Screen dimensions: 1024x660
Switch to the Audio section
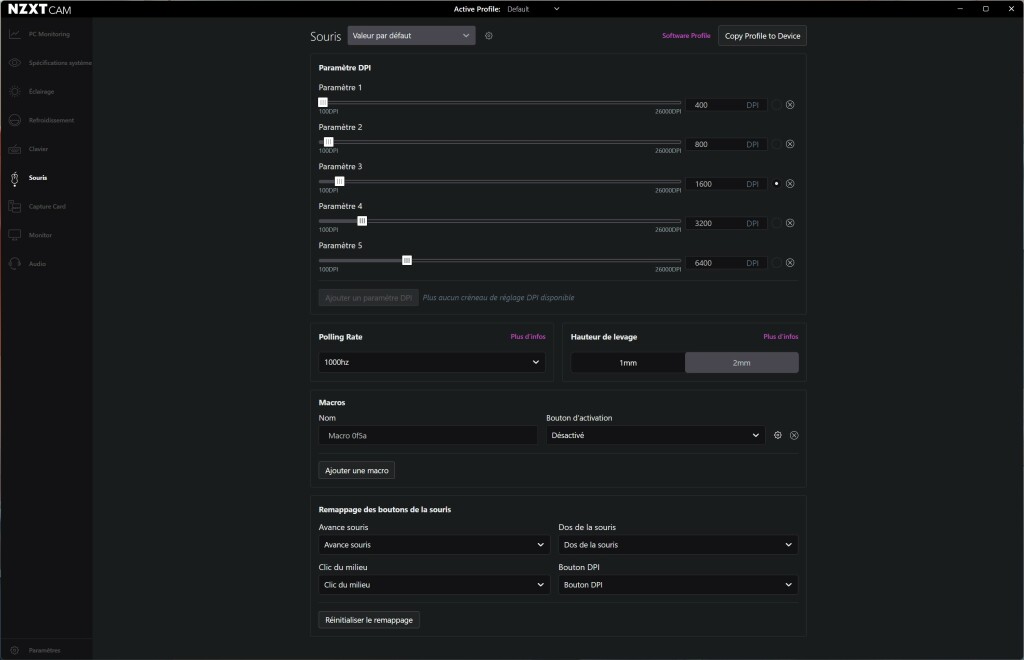(x=37, y=263)
